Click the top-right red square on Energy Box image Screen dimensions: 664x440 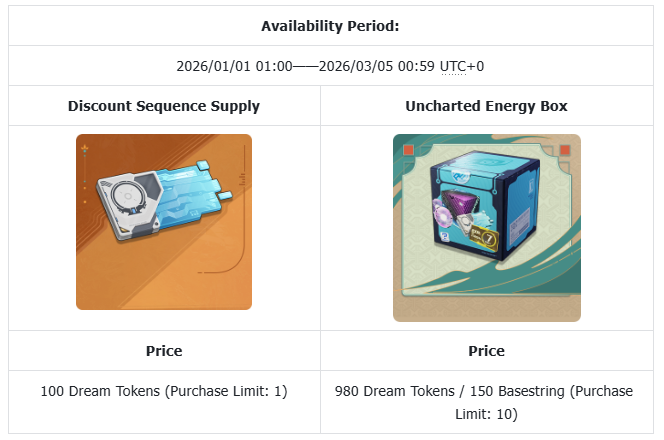565,150
